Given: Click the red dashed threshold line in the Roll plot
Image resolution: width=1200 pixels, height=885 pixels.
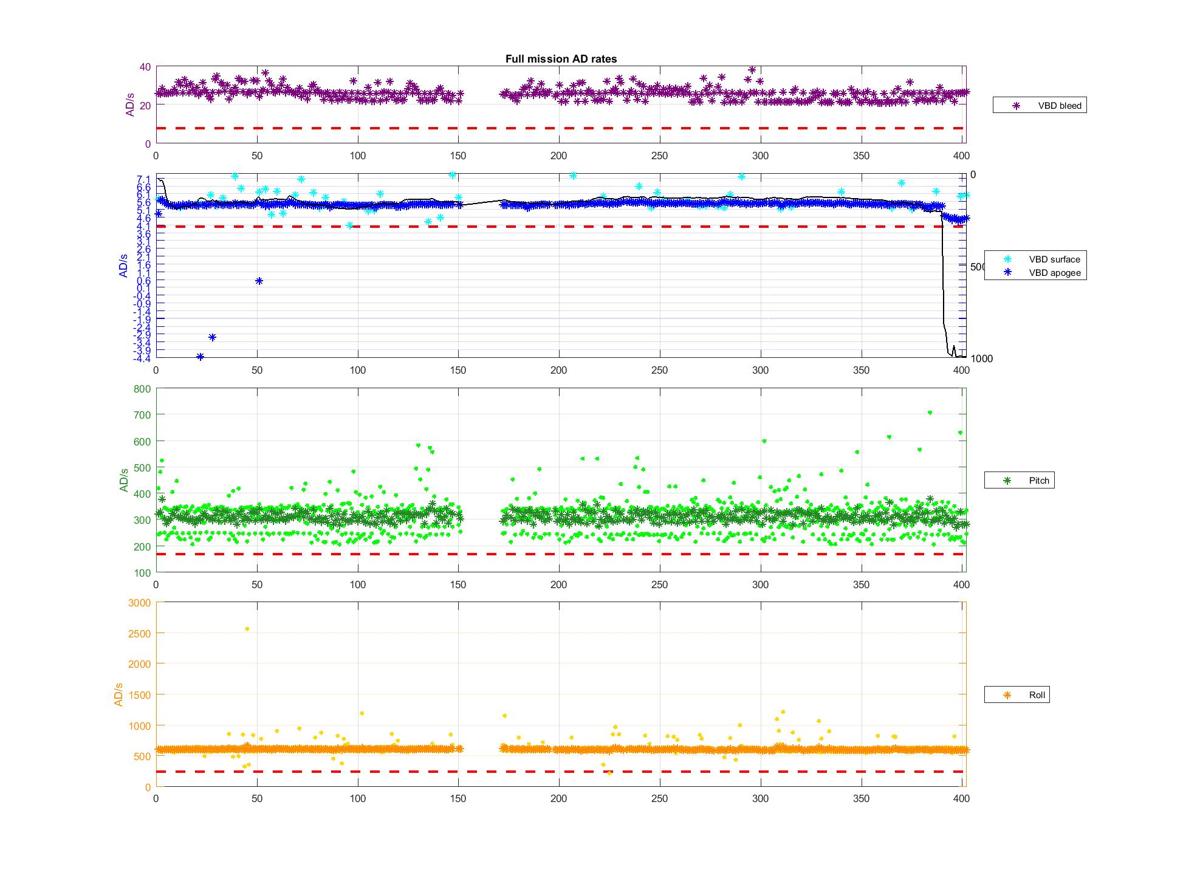Looking at the screenshot, I should coord(560,771).
